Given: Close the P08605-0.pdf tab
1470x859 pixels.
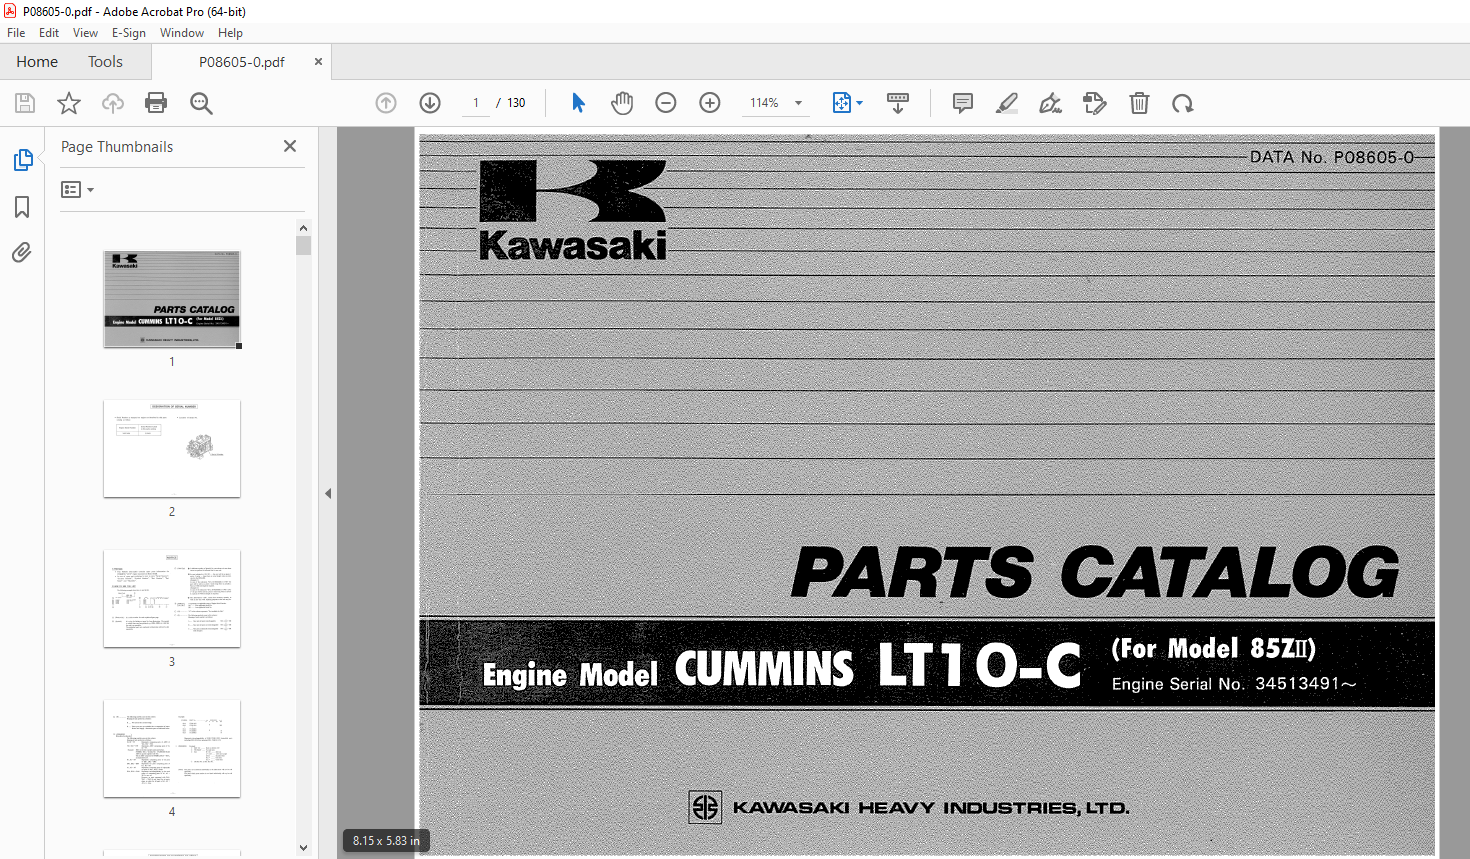Looking at the screenshot, I should pyautogui.click(x=318, y=62).
